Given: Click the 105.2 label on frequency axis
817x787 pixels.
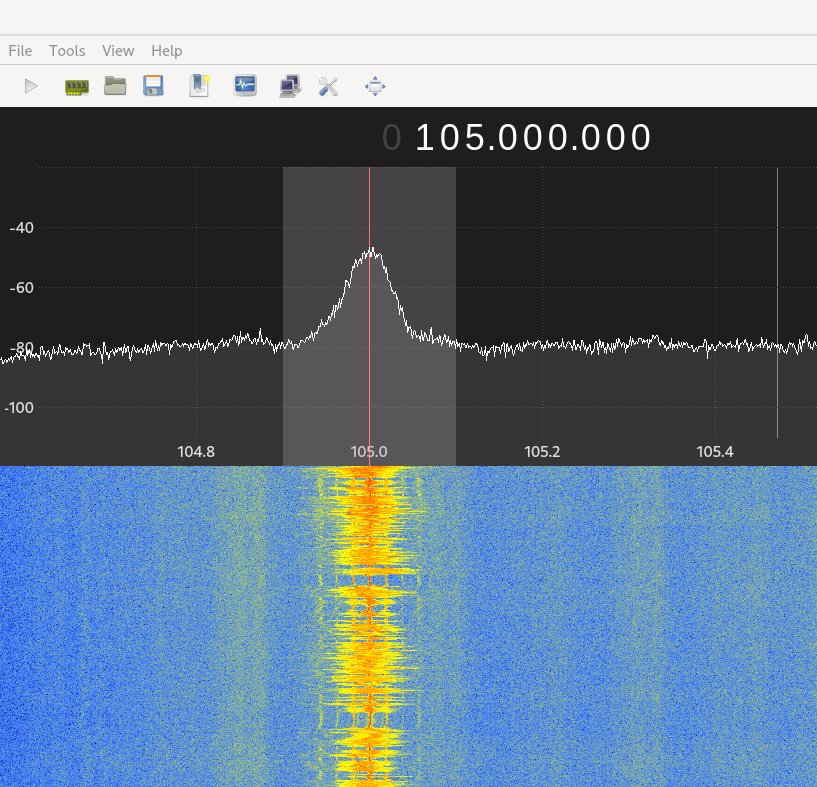Looking at the screenshot, I should click(542, 451).
